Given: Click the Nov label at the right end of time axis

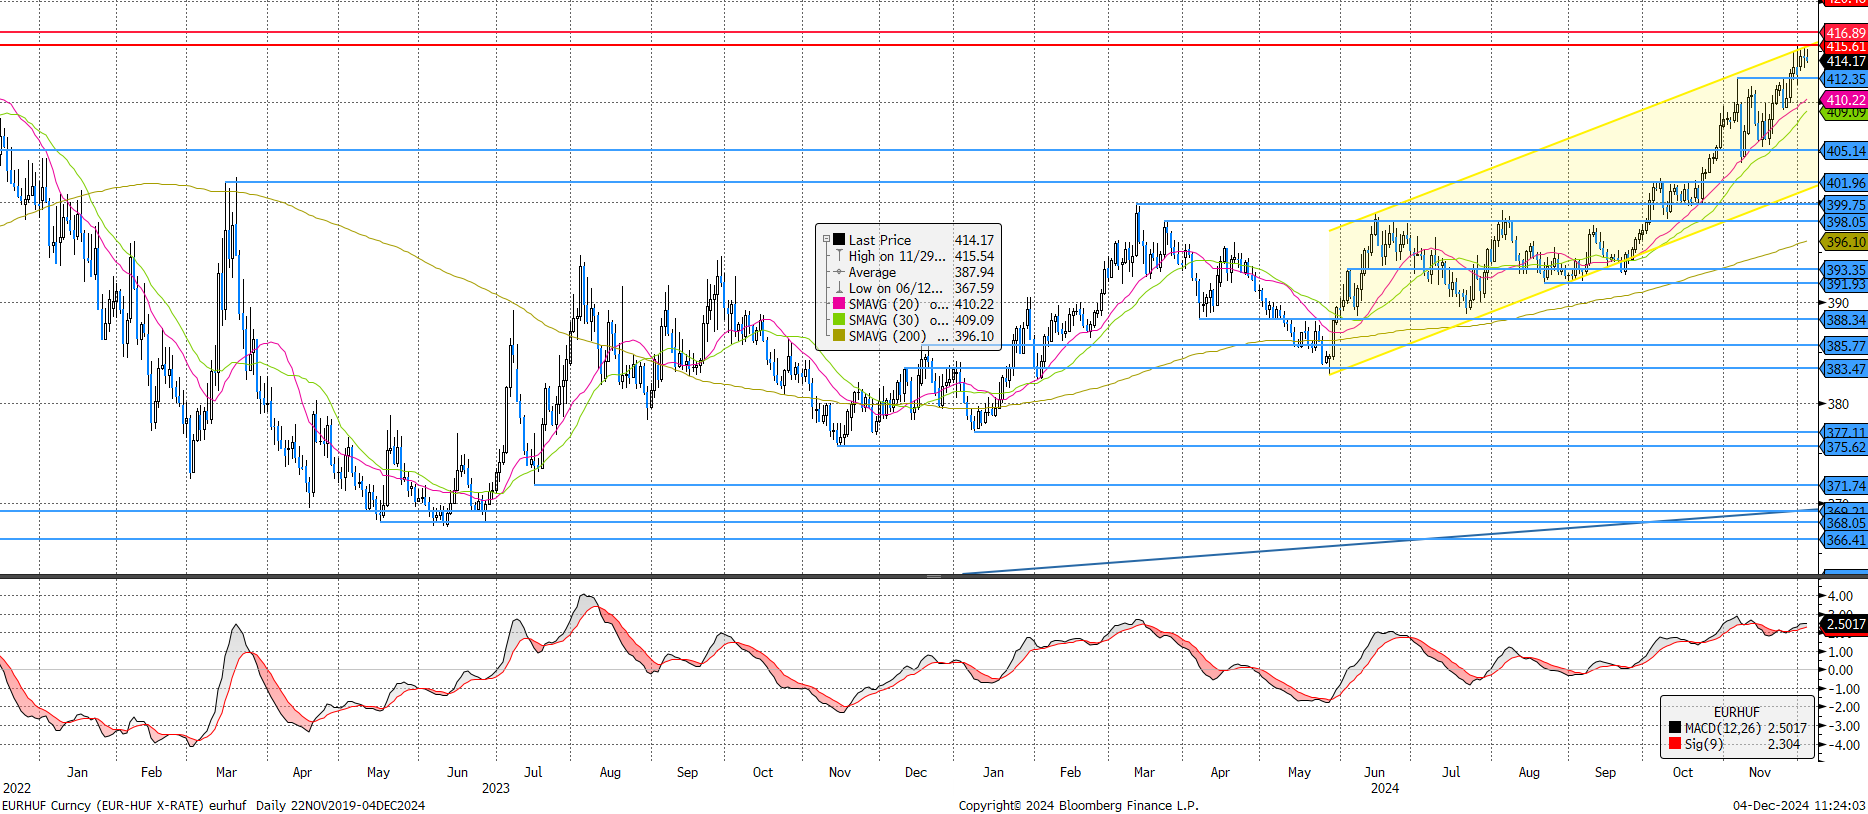Looking at the screenshot, I should tap(1760, 772).
